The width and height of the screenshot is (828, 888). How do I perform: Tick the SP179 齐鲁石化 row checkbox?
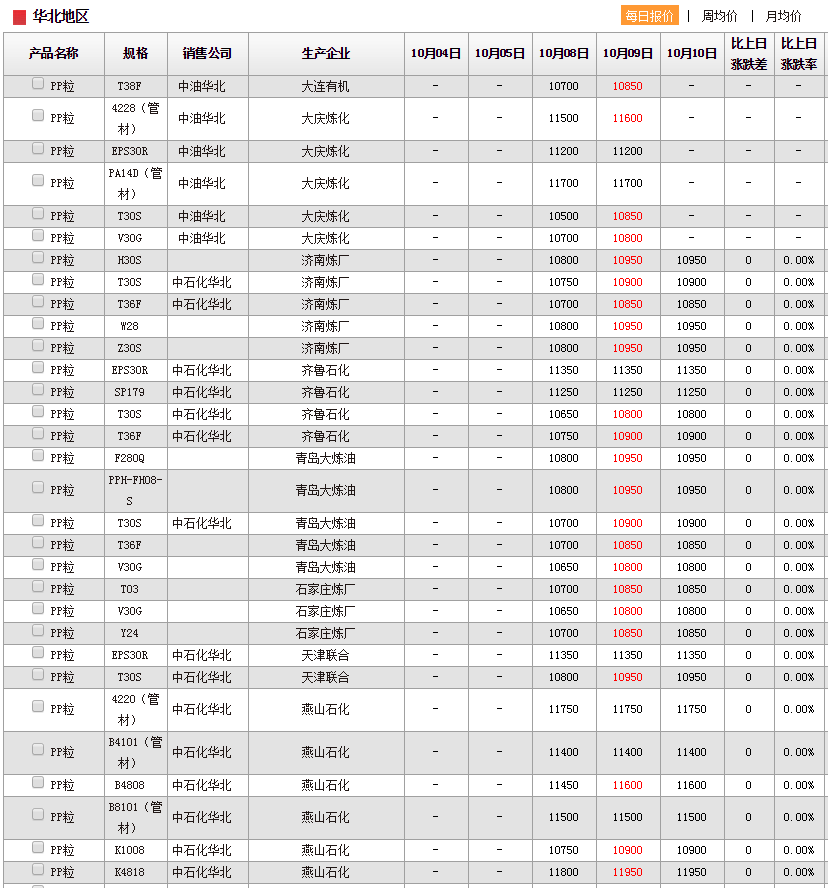pyautogui.click(x=38, y=390)
